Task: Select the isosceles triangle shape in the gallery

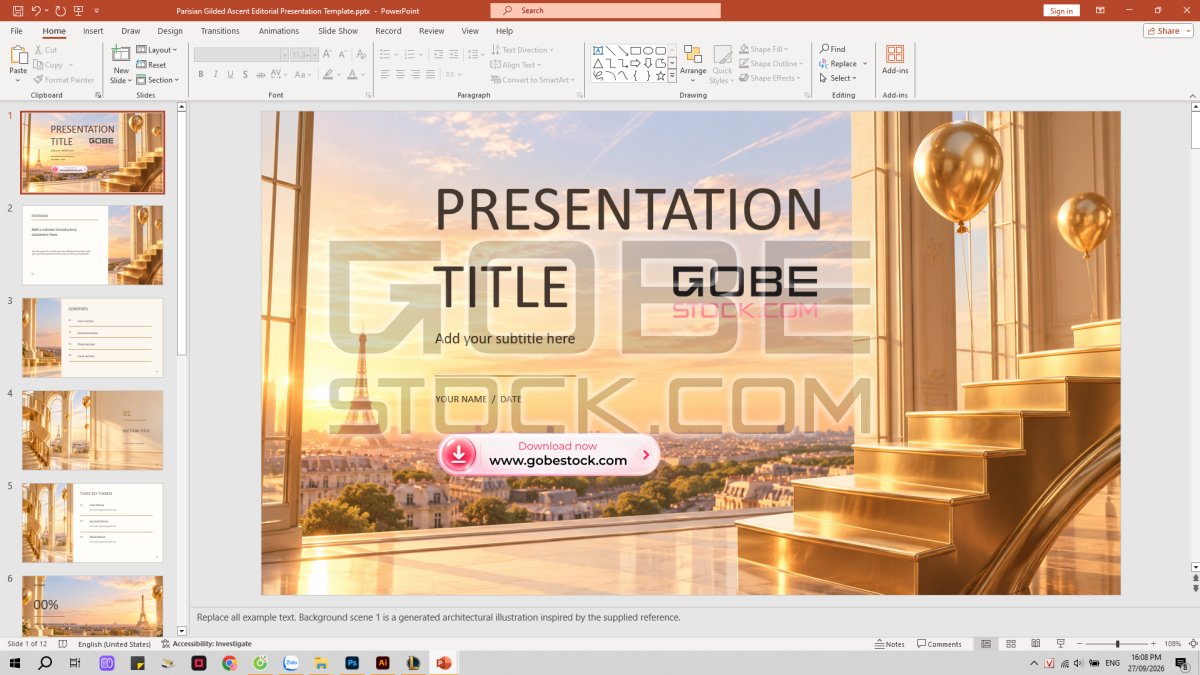Action: [598, 63]
